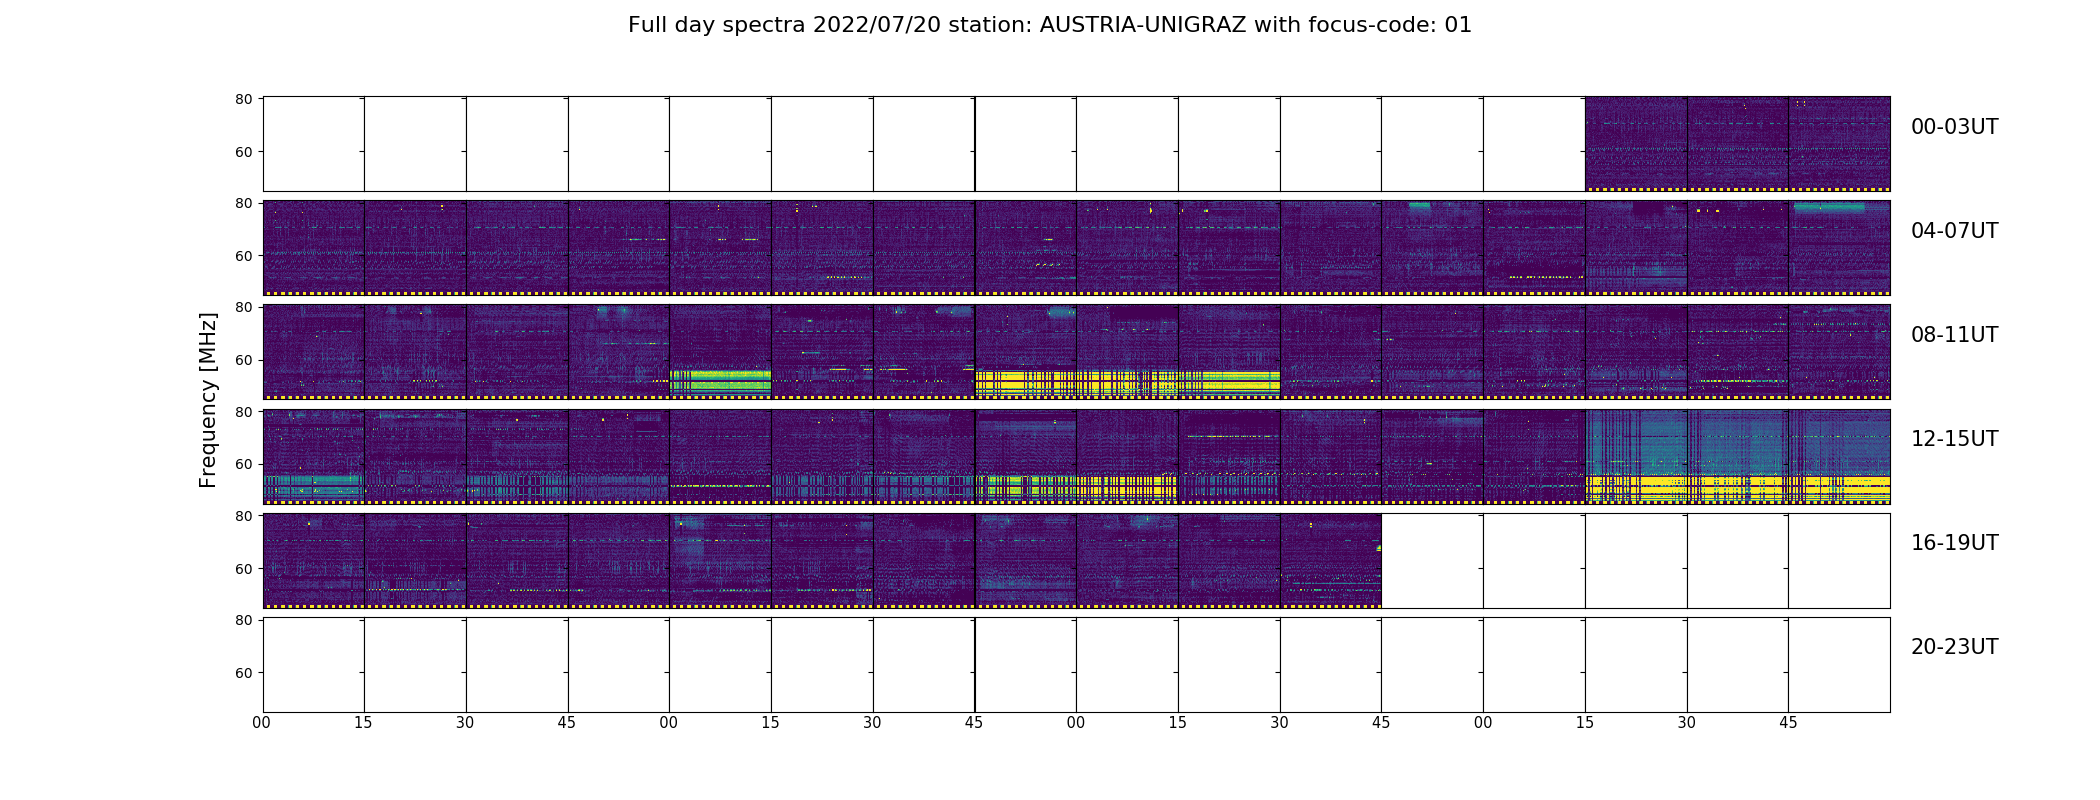Screen dimensions: 2100x800
Task: Click the cyan band starting the 12-15UT row
Action: pos(312,486)
